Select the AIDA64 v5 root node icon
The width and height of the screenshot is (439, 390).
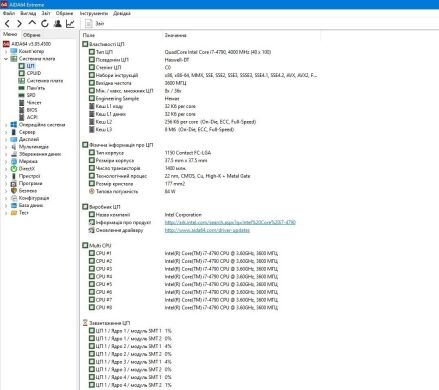pos(6,44)
